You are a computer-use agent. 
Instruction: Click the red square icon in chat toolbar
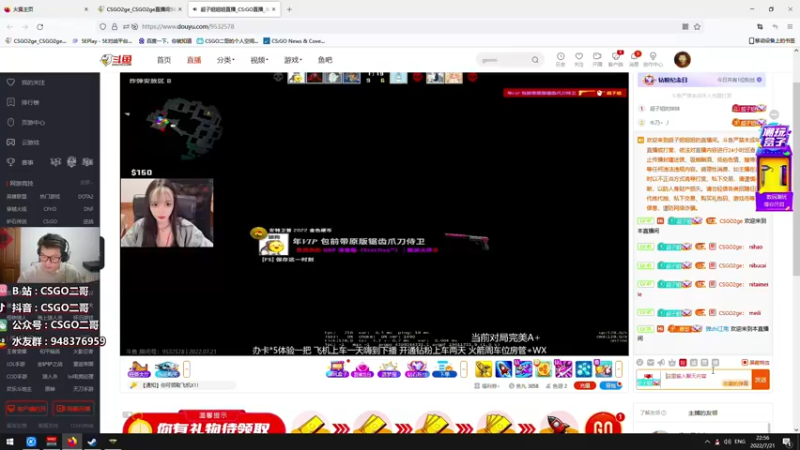point(683,362)
